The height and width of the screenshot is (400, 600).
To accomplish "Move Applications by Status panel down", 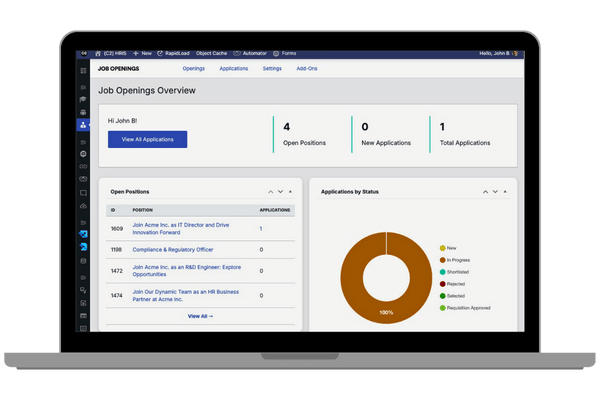I will tap(494, 191).
